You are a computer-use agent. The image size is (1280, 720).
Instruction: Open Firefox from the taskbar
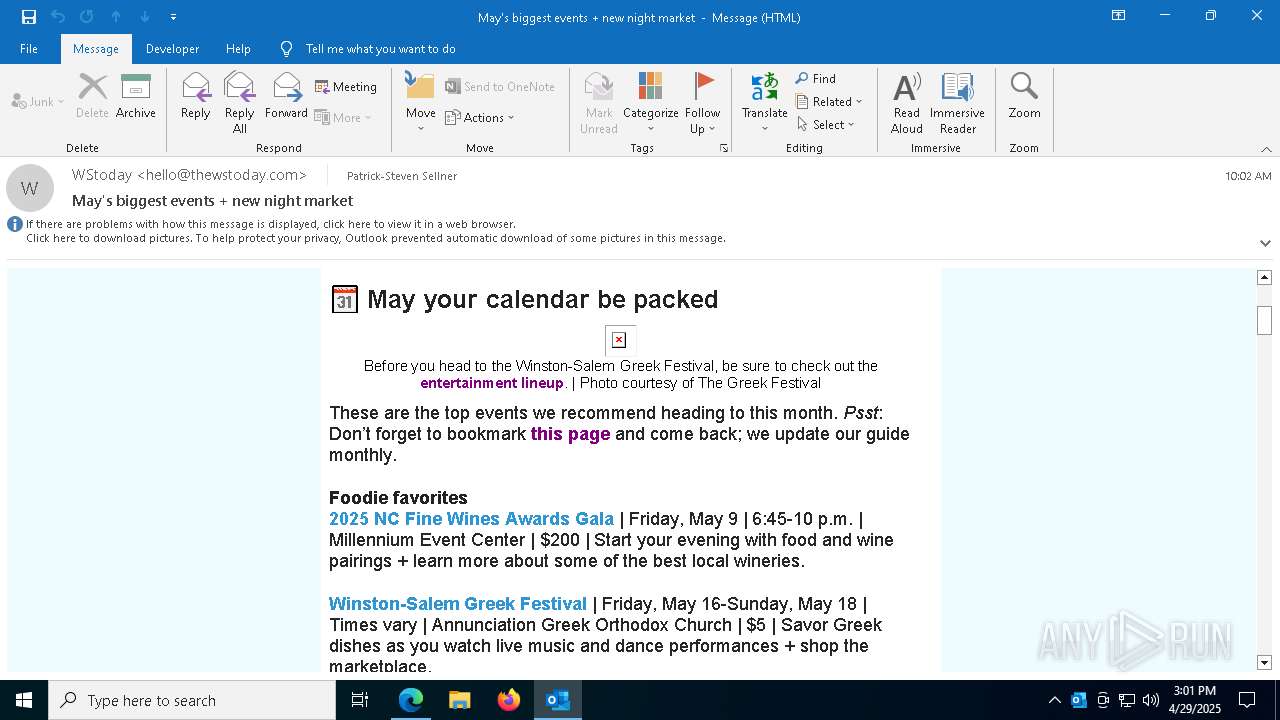(x=509, y=700)
